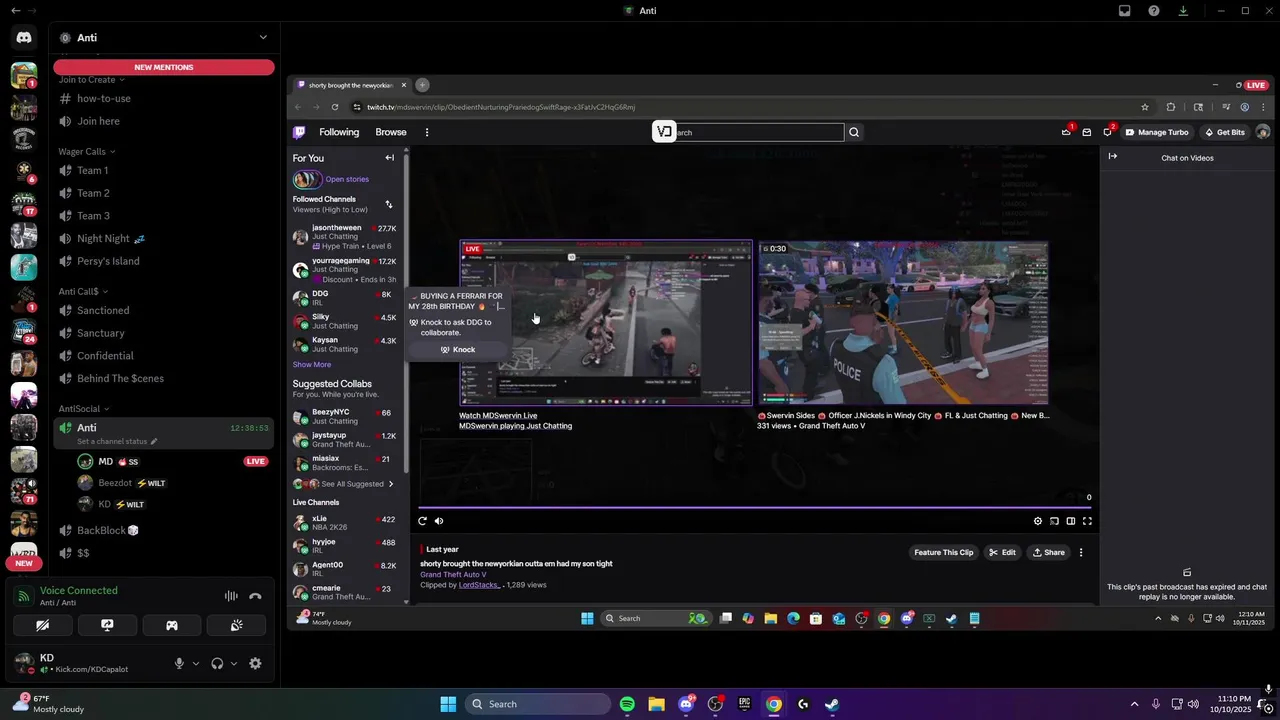Expand headphone output options arrow
This screenshot has width=1280, height=720.
tap(234, 663)
